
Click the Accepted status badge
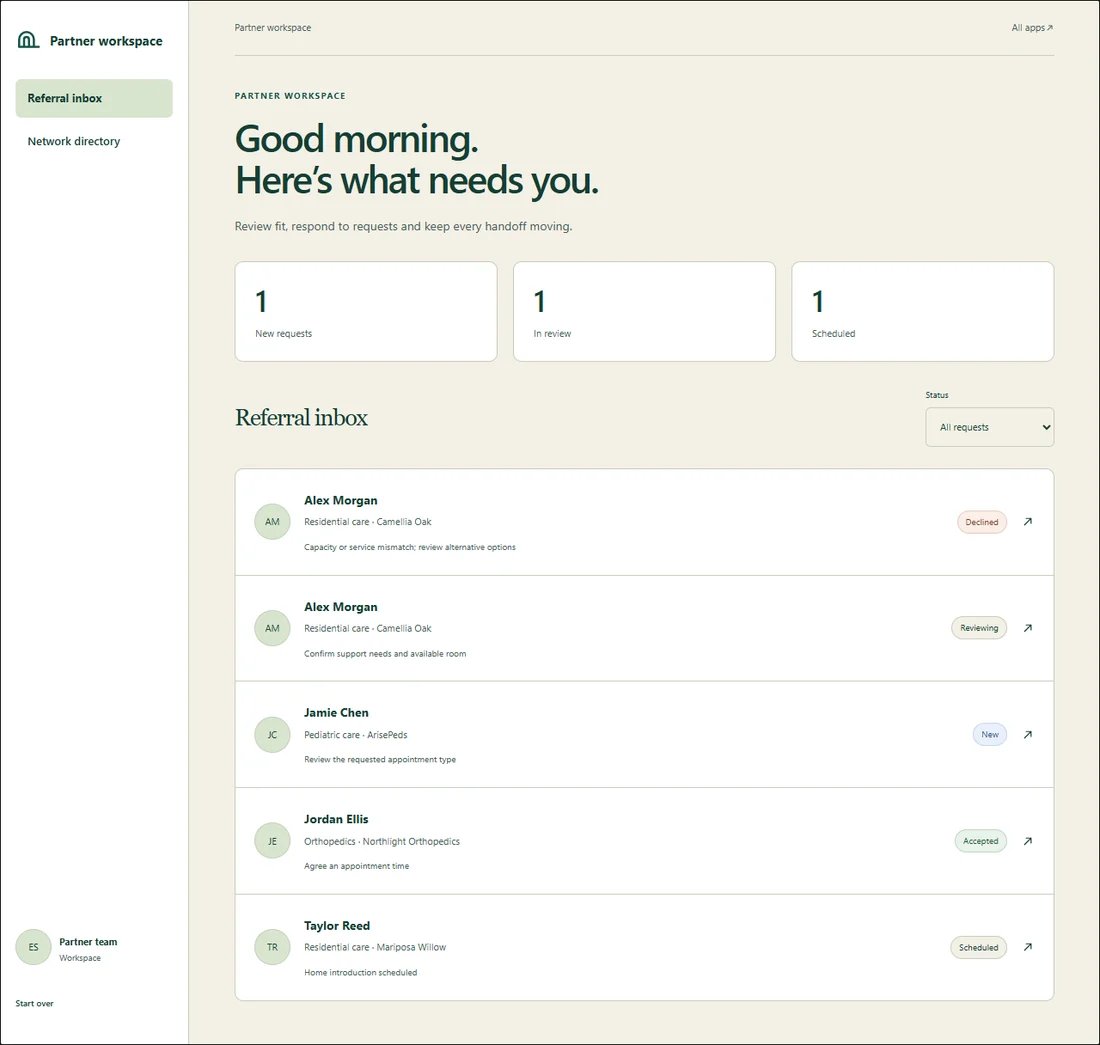(x=980, y=841)
